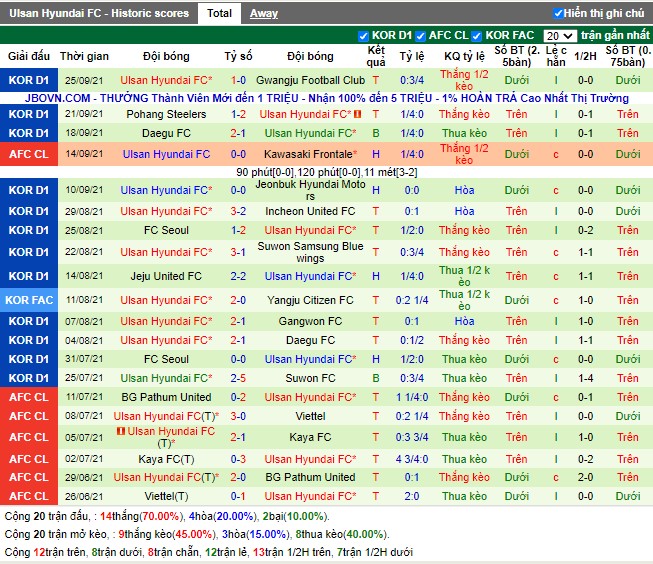Open the Yangju Citizen FC team link
653x564 pixels.
310,300
